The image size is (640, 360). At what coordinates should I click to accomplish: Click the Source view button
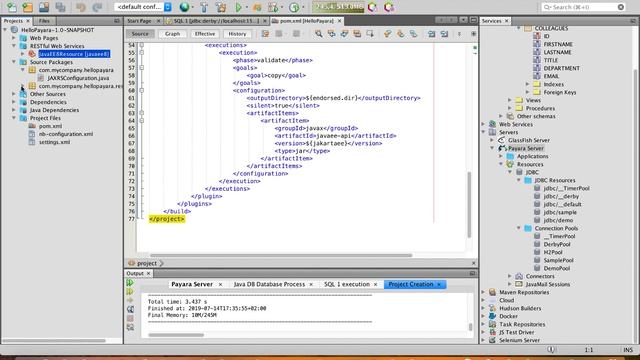pos(140,34)
